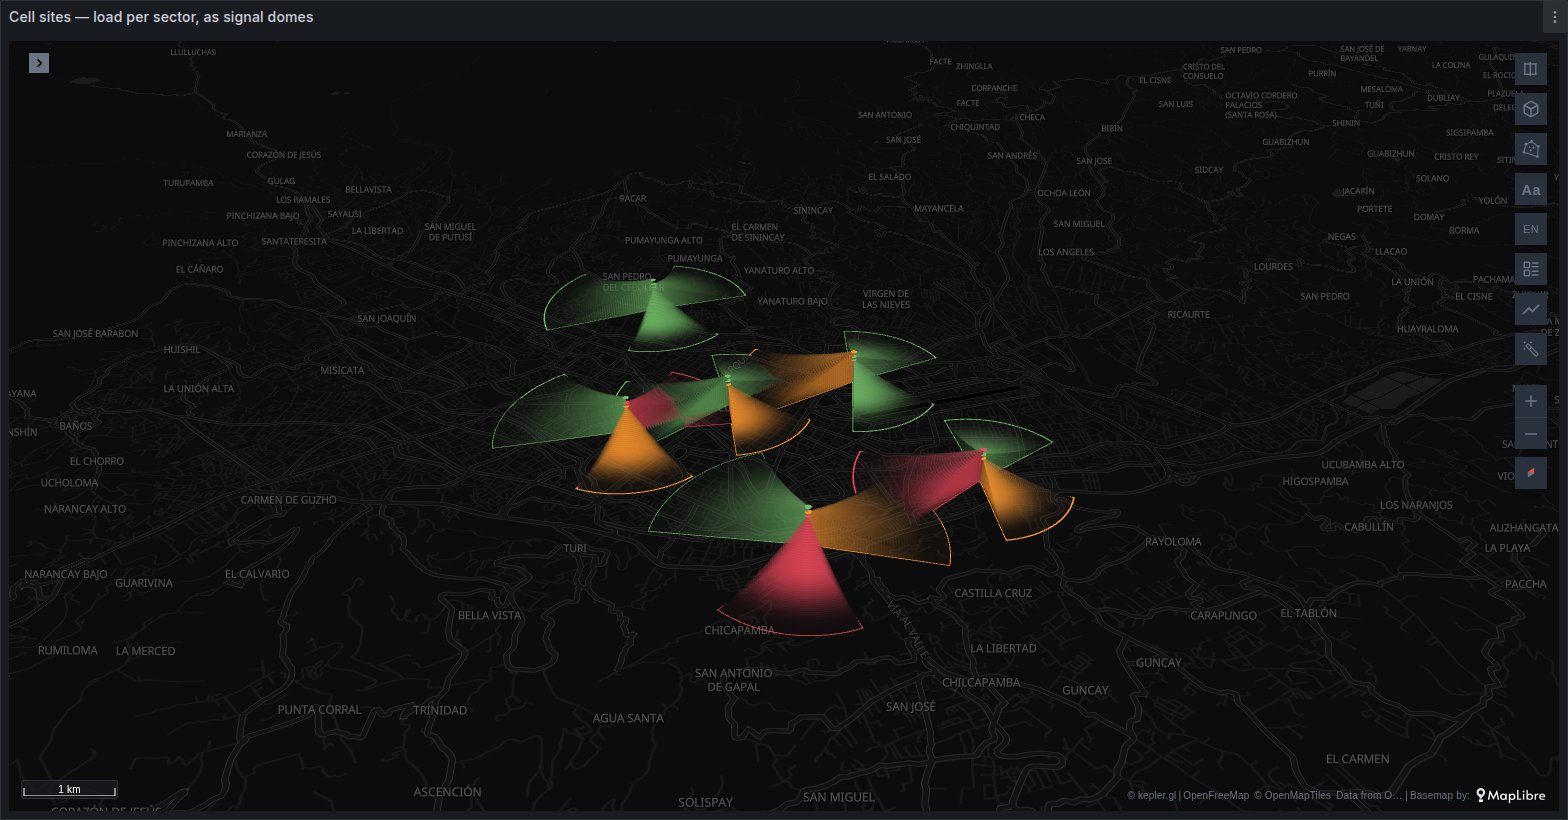Open the Aa map labels settings
Viewport: 1568px width, 820px height.
1531,190
